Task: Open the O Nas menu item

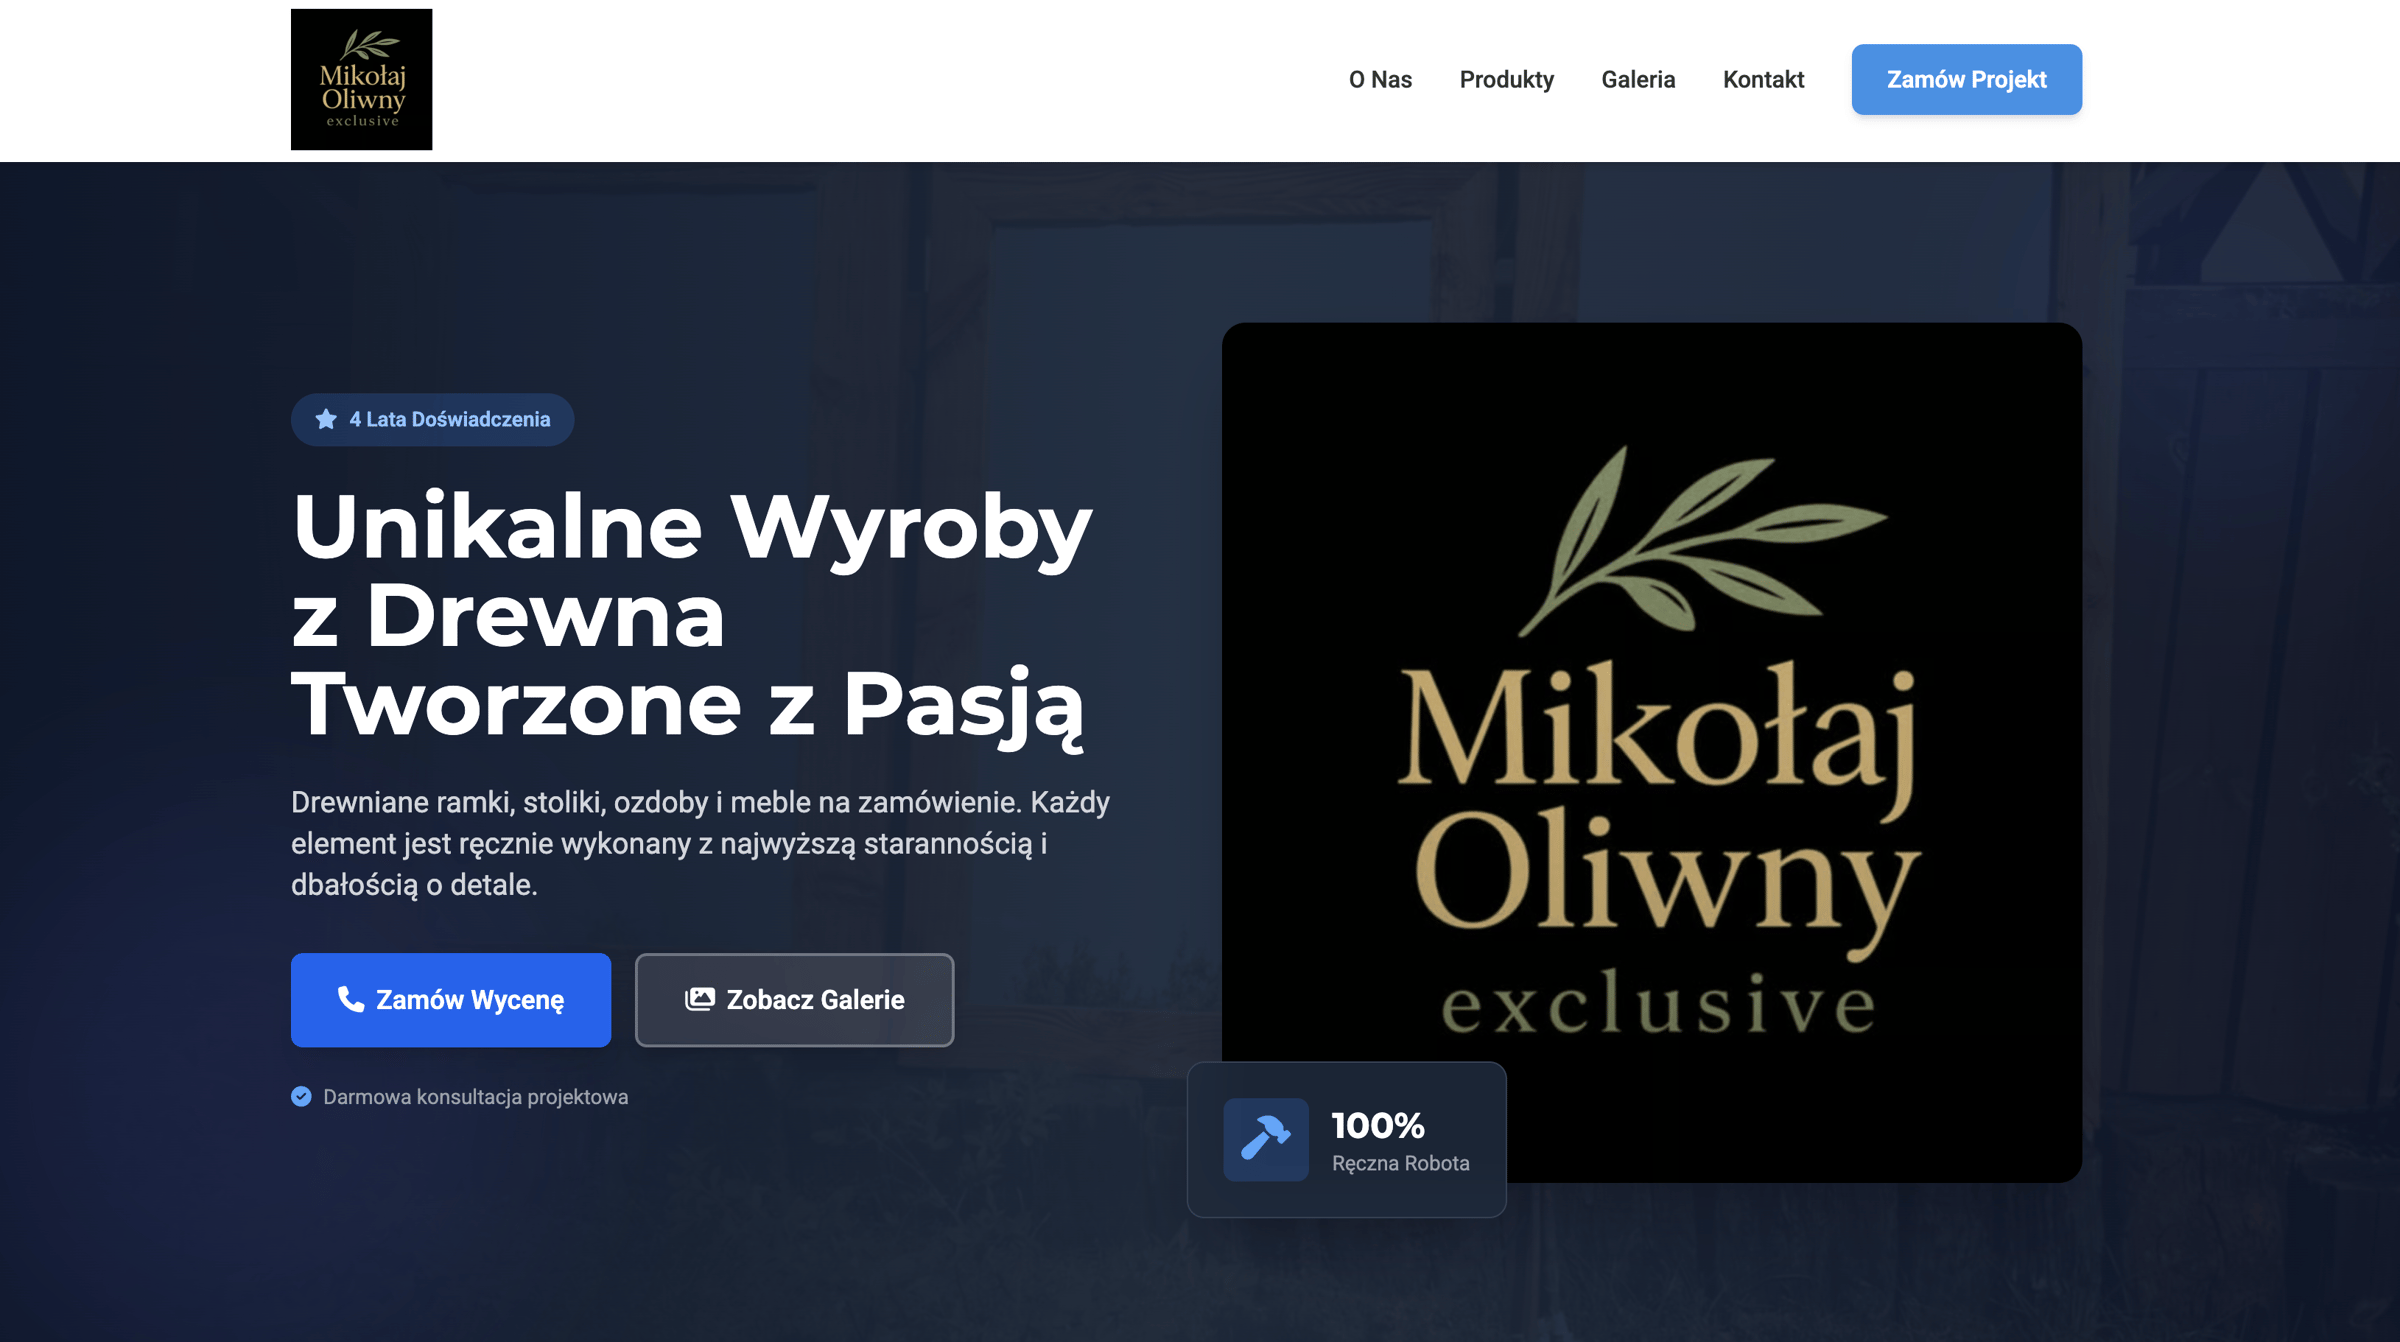Action: pyautogui.click(x=1381, y=79)
